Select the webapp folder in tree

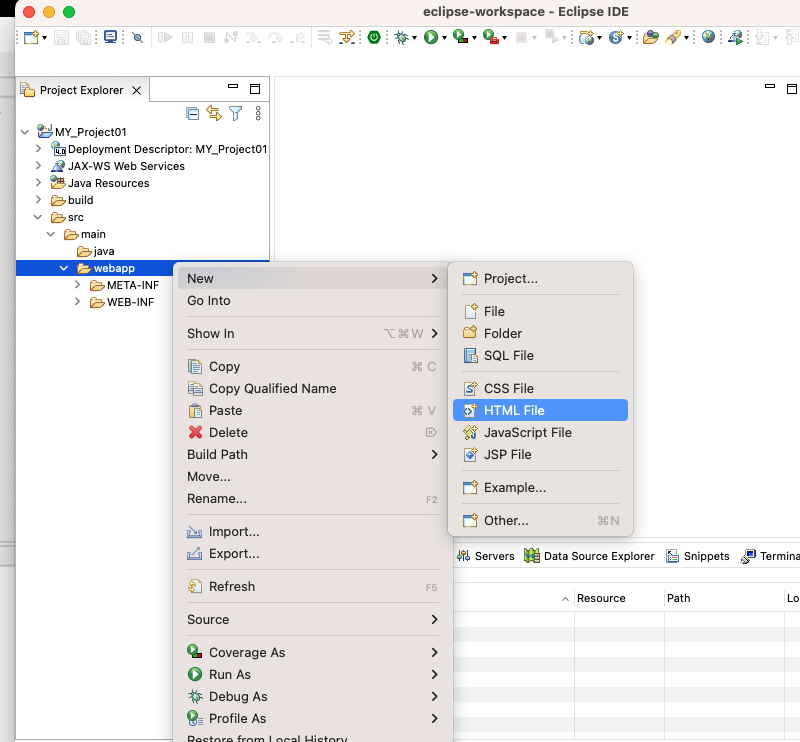click(x=106, y=268)
